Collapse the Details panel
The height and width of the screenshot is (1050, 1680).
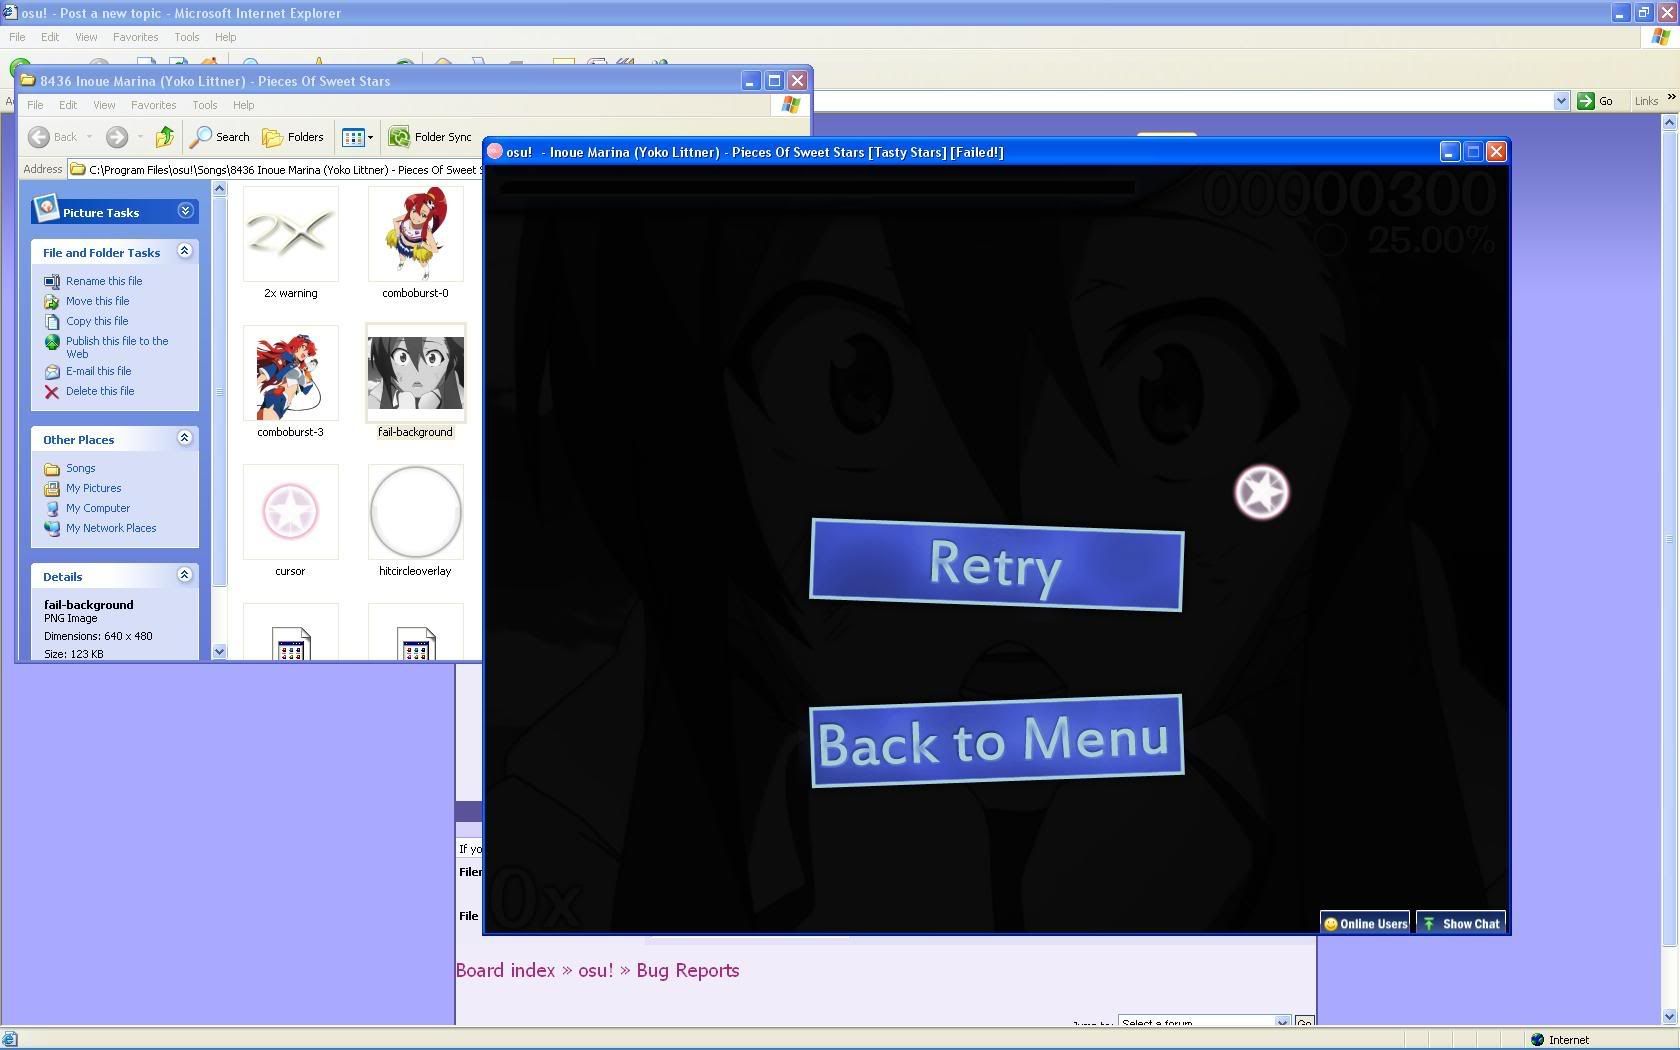[x=185, y=575]
